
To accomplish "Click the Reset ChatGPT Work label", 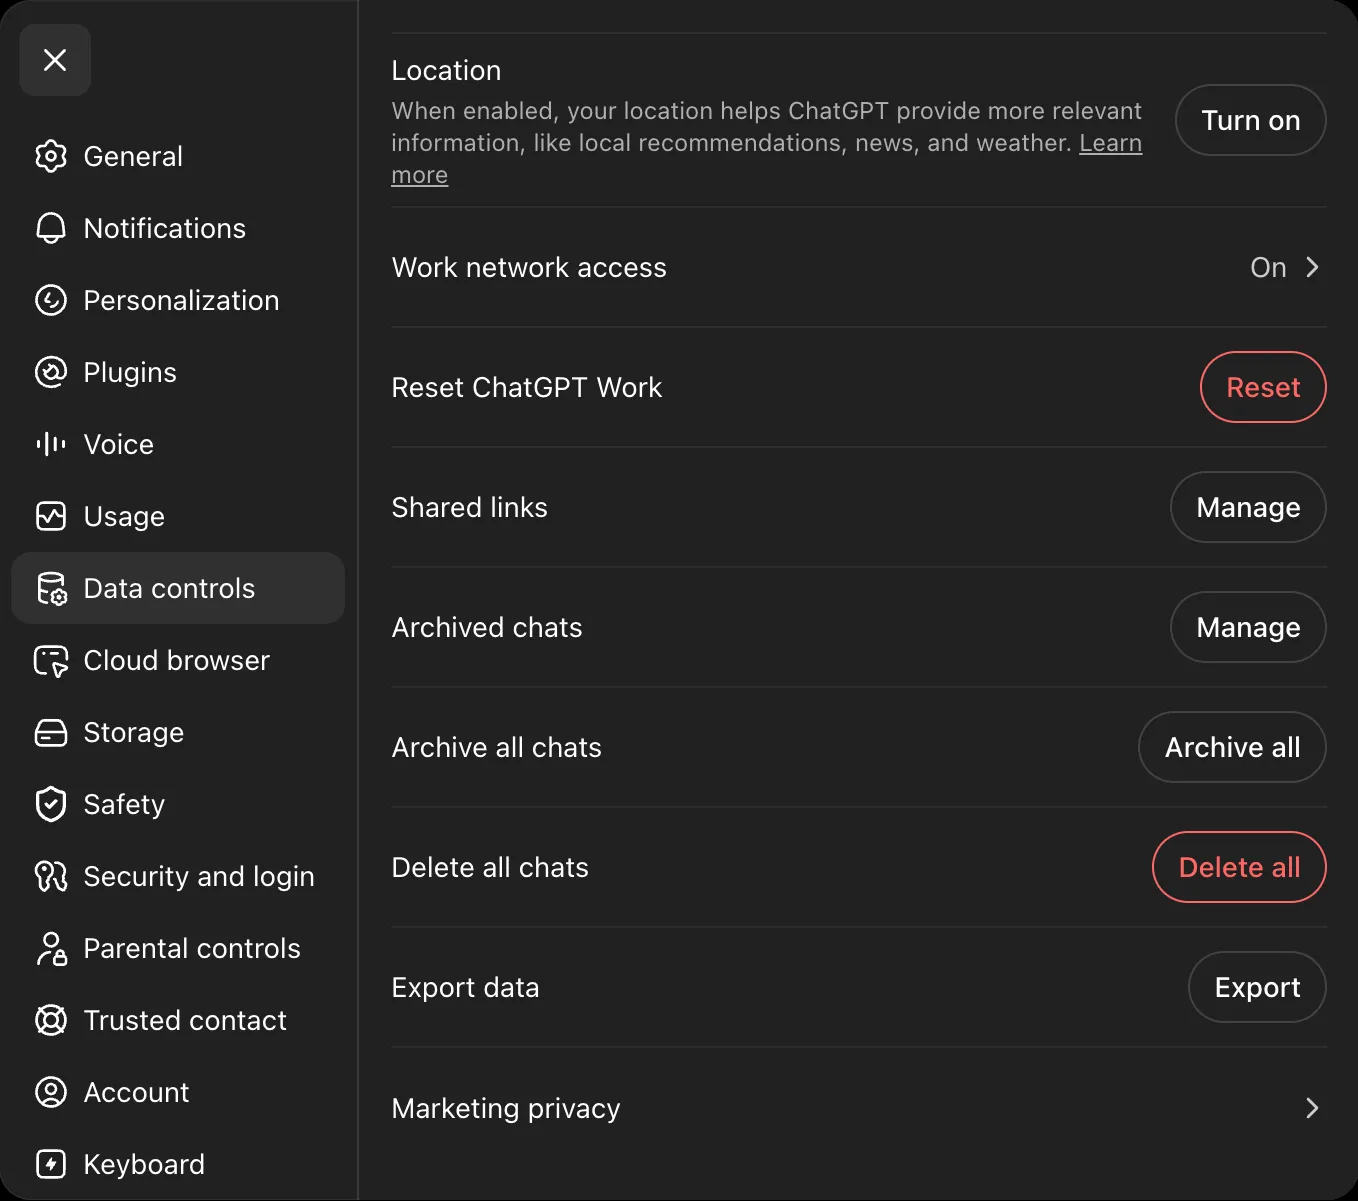I will [527, 387].
